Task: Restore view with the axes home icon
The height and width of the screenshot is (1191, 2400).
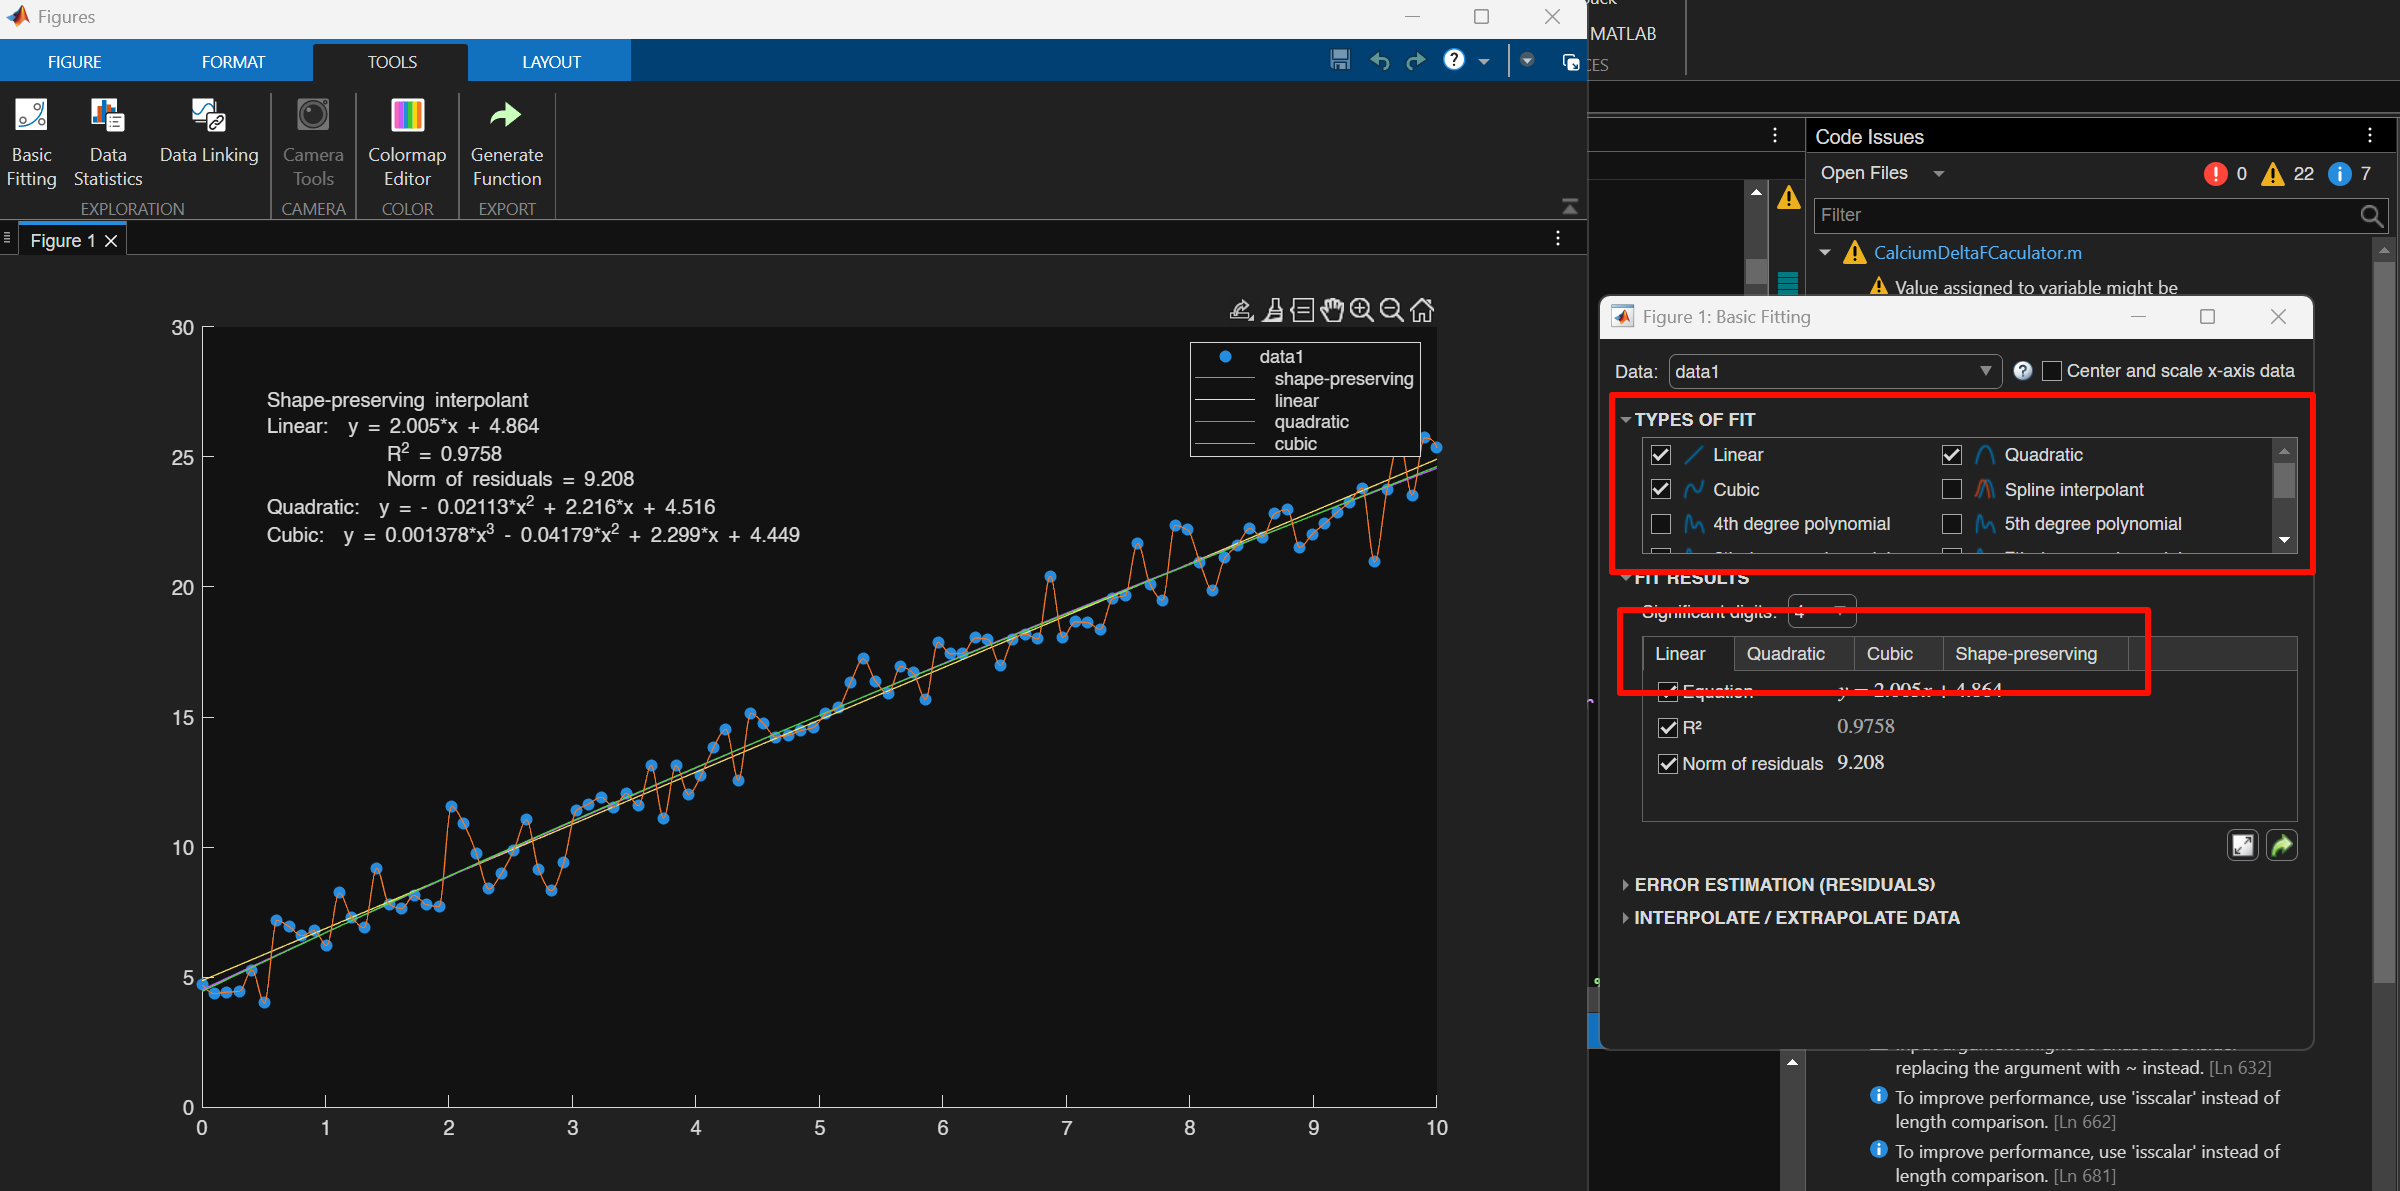Action: [1422, 310]
